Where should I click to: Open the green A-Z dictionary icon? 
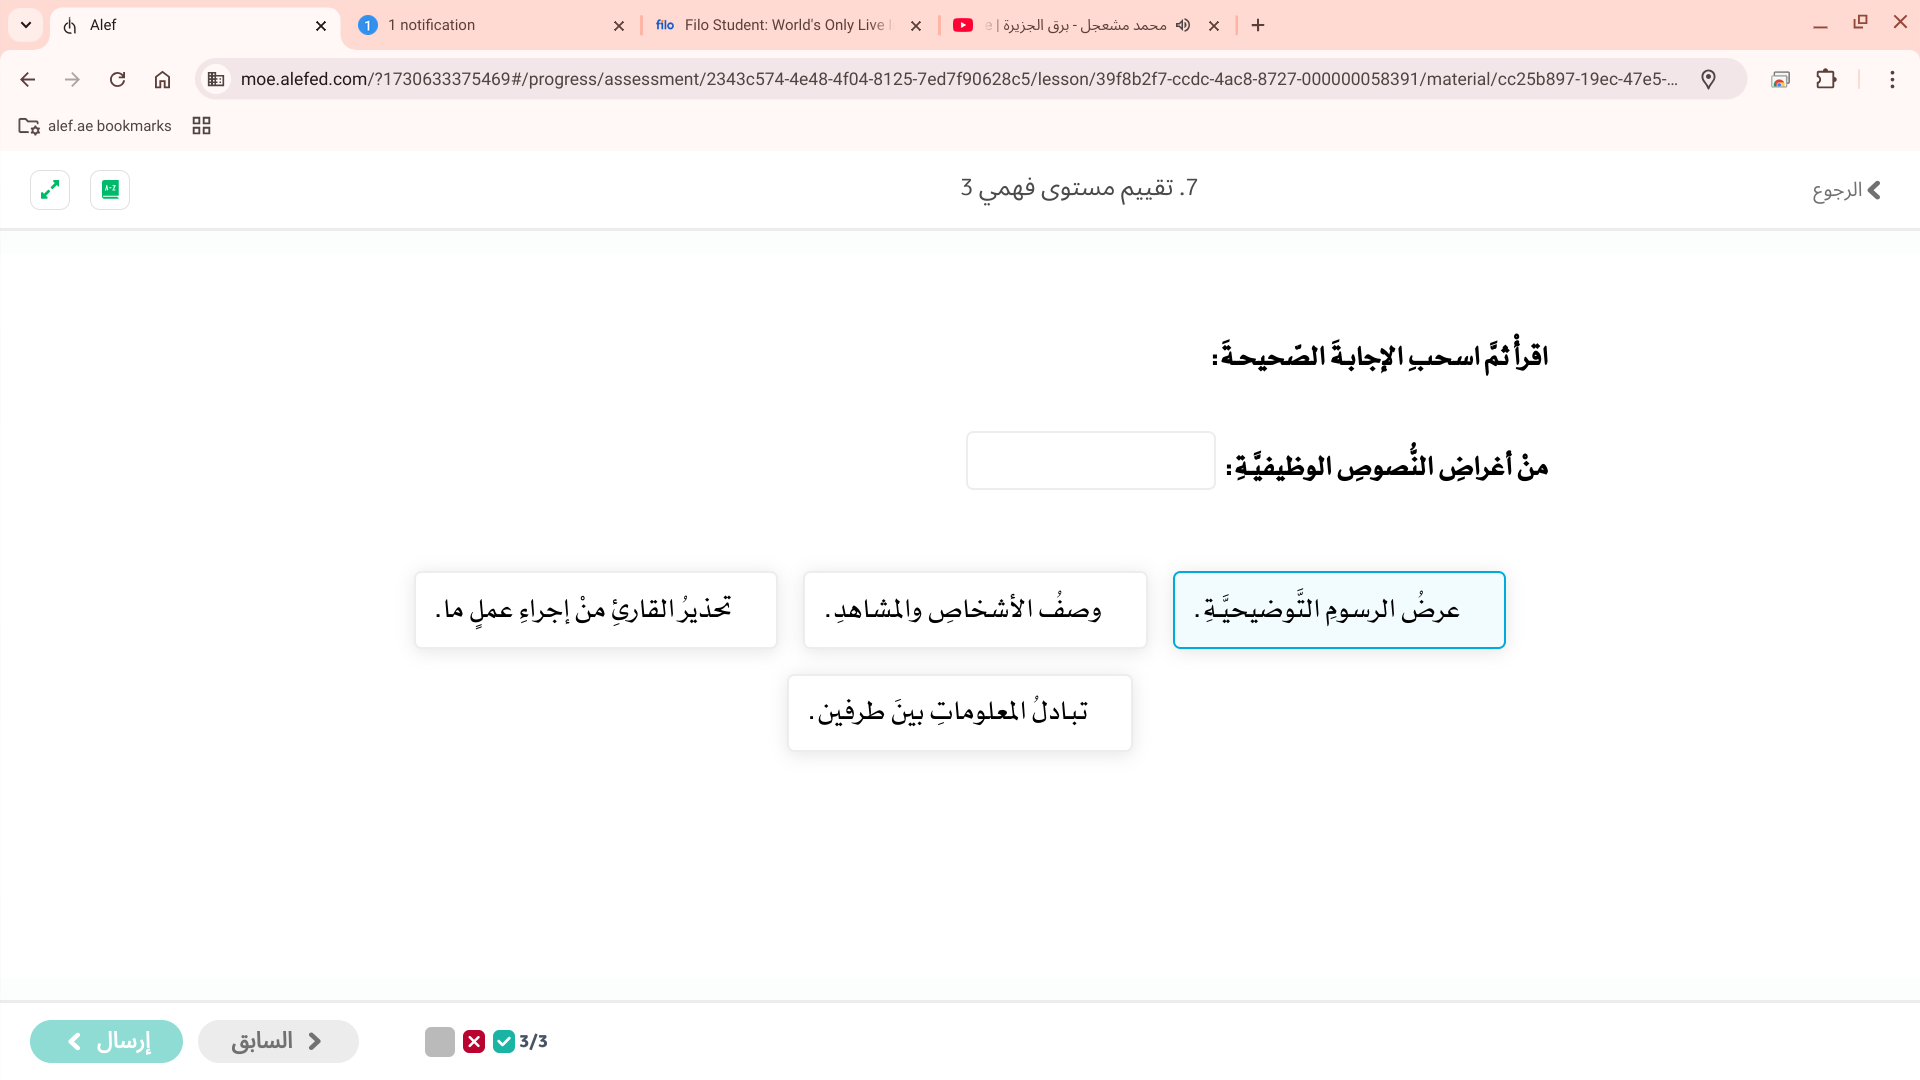(110, 189)
